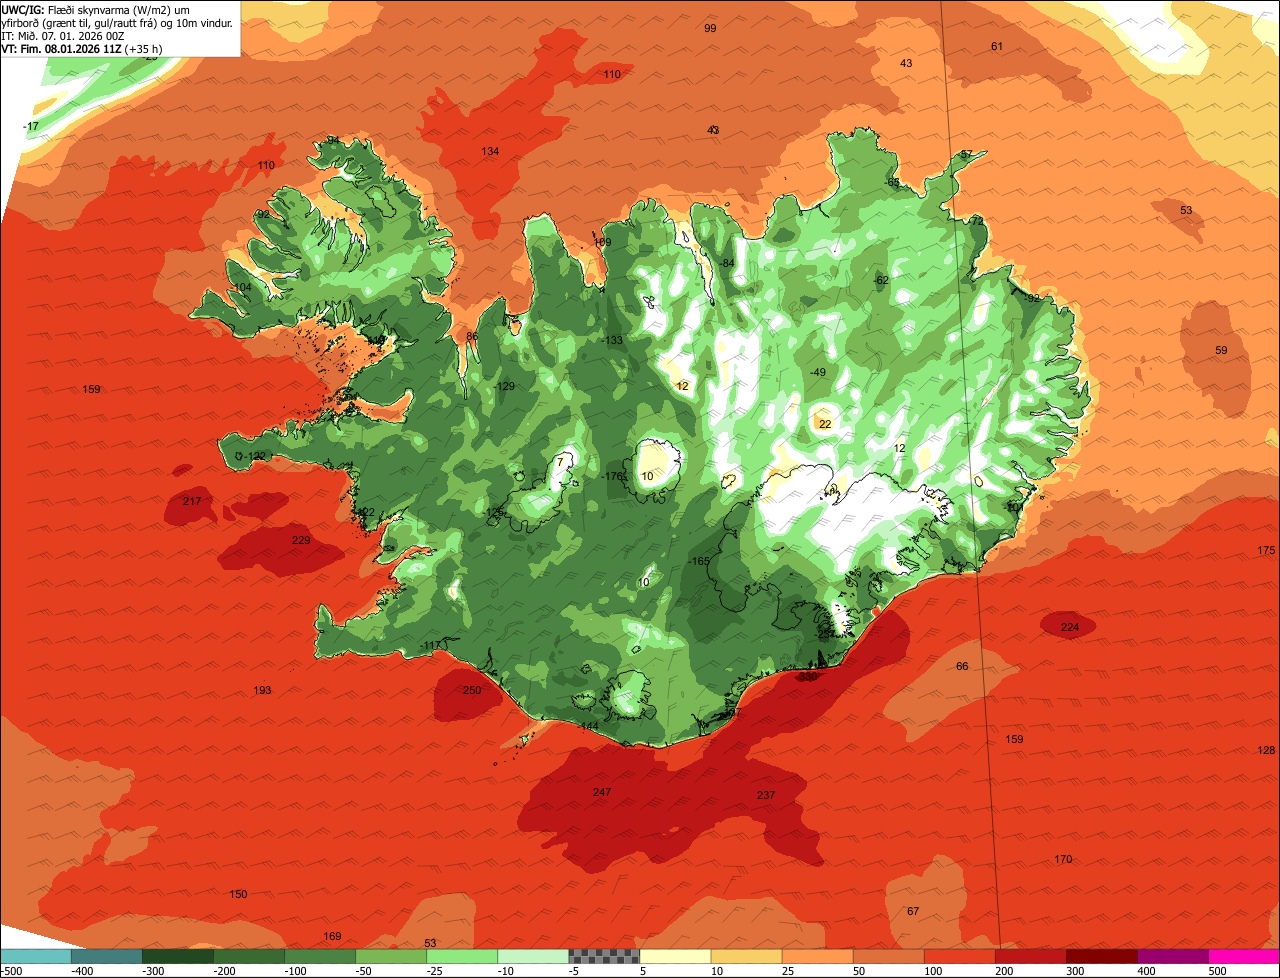The height and width of the screenshot is (978, 1280).
Task: Click the 400 to 500 purple legend swatch
Action: 1172,956
